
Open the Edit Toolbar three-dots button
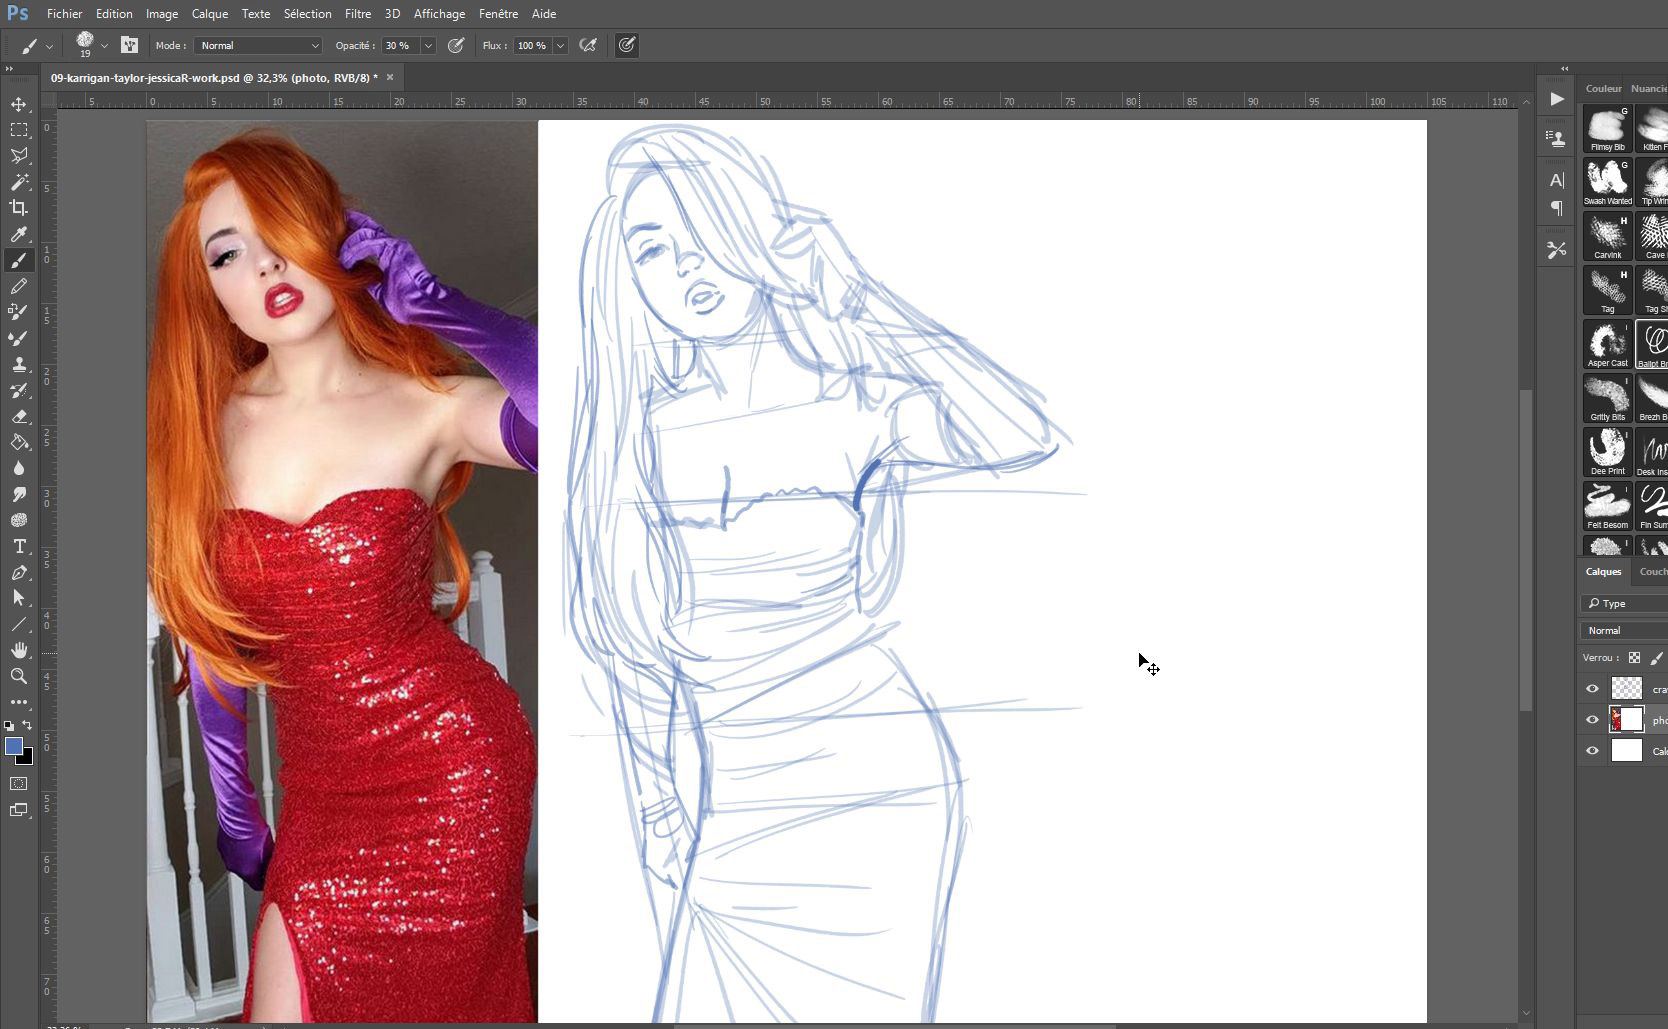pyautogui.click(x=19, y=702)
